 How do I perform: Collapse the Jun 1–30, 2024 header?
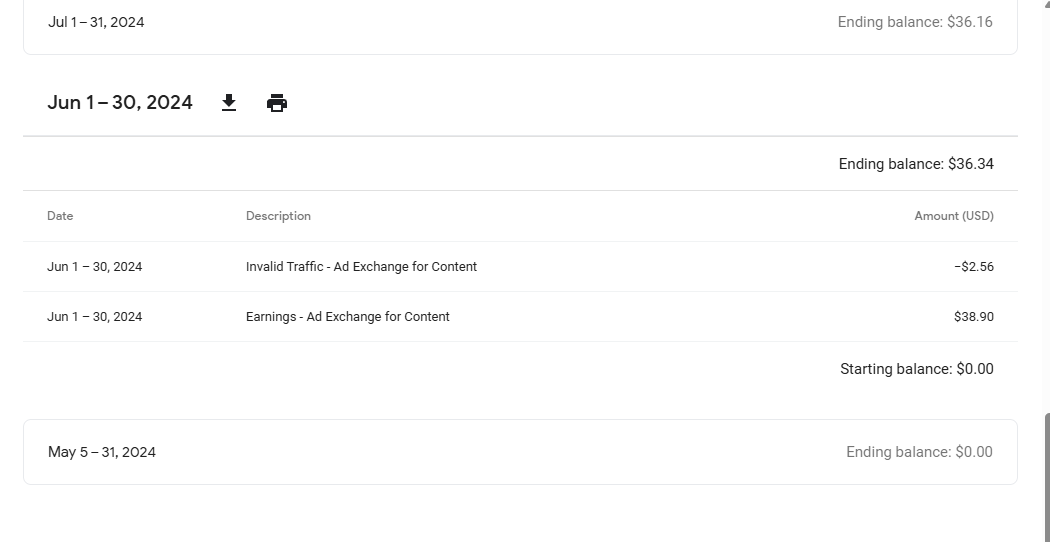120,103
